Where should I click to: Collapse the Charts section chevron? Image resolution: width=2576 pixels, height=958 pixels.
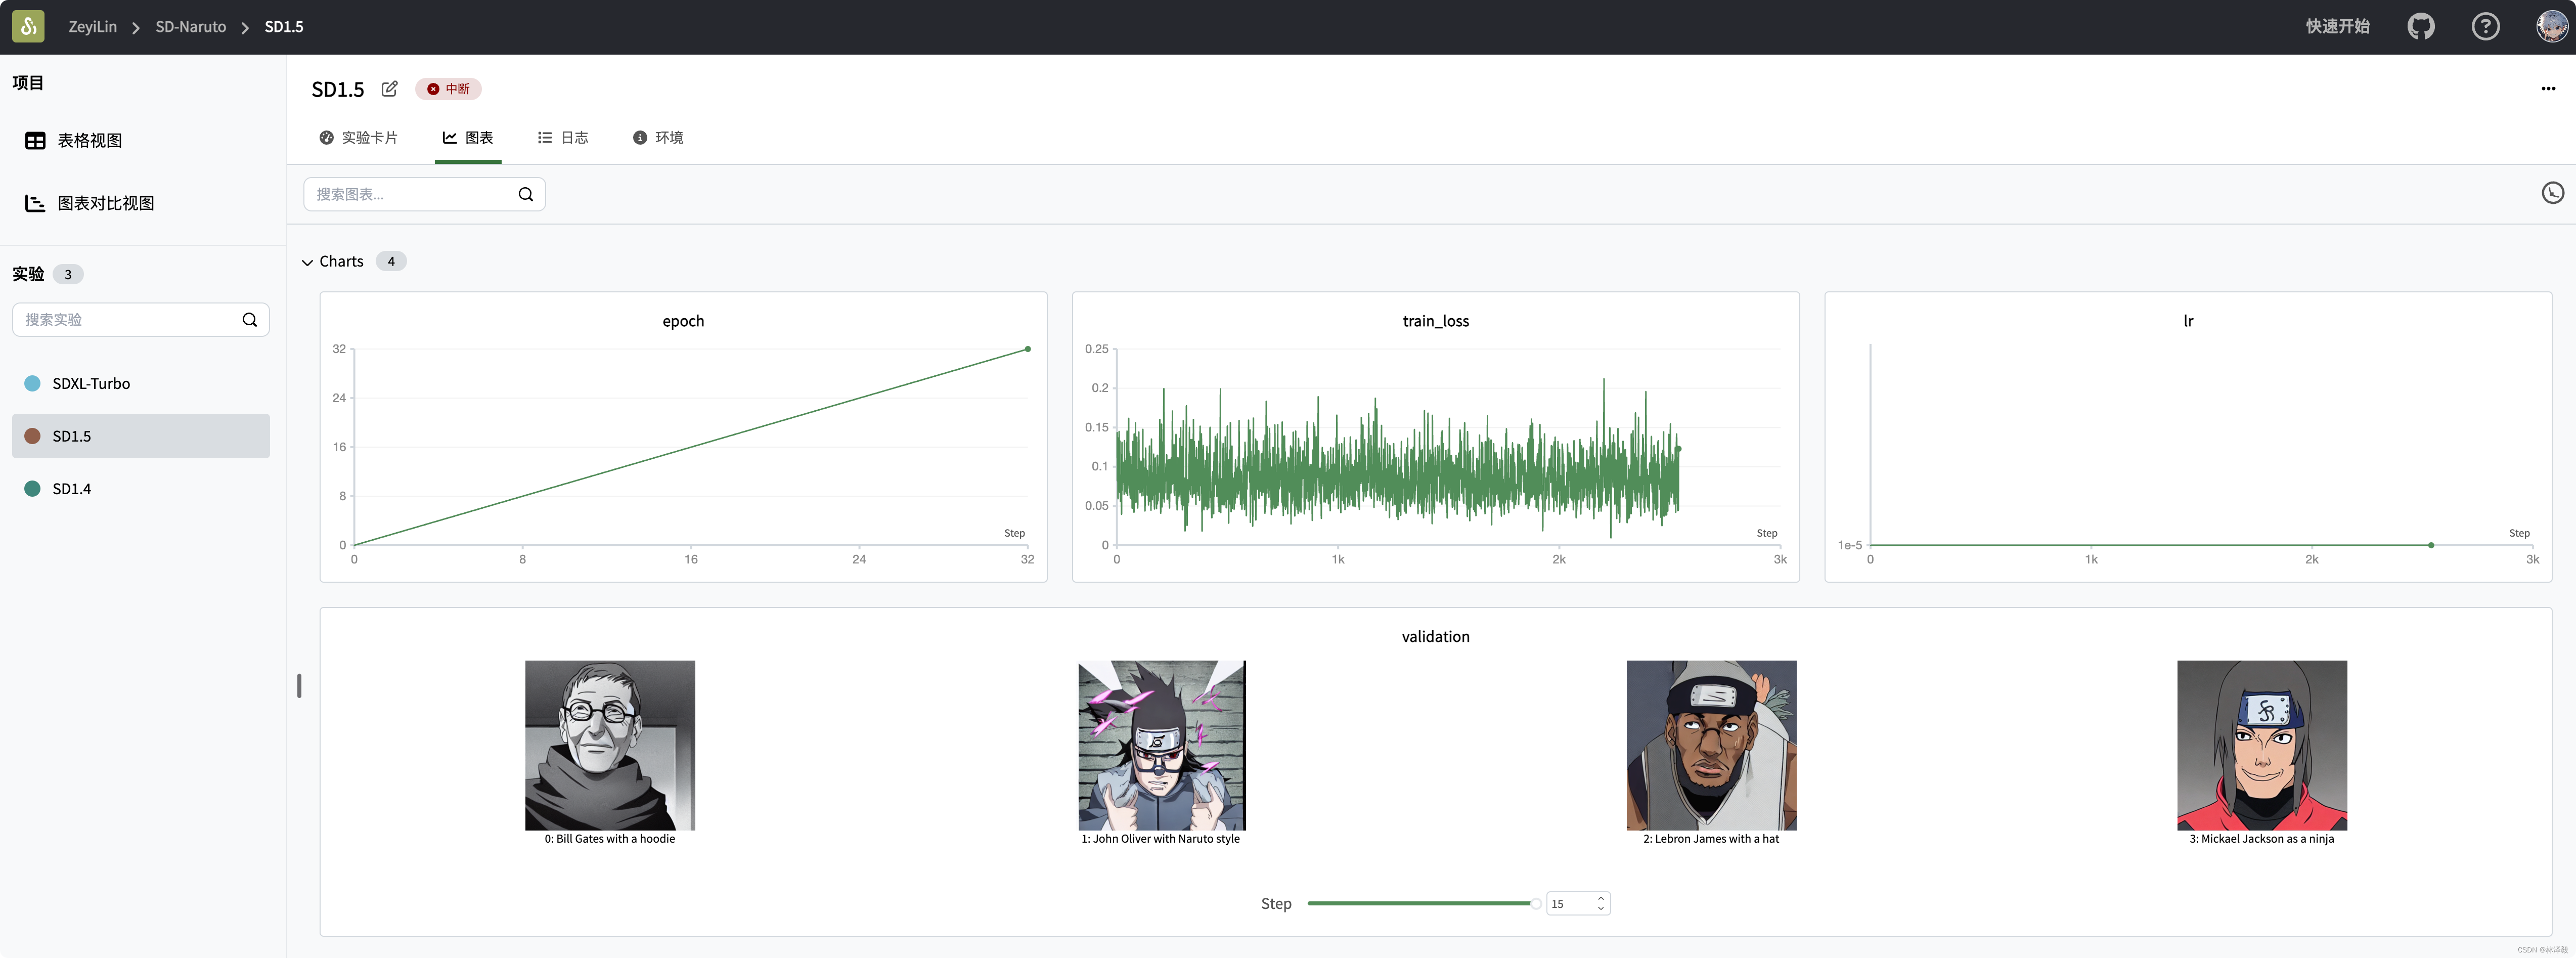[x=307, y=262]
